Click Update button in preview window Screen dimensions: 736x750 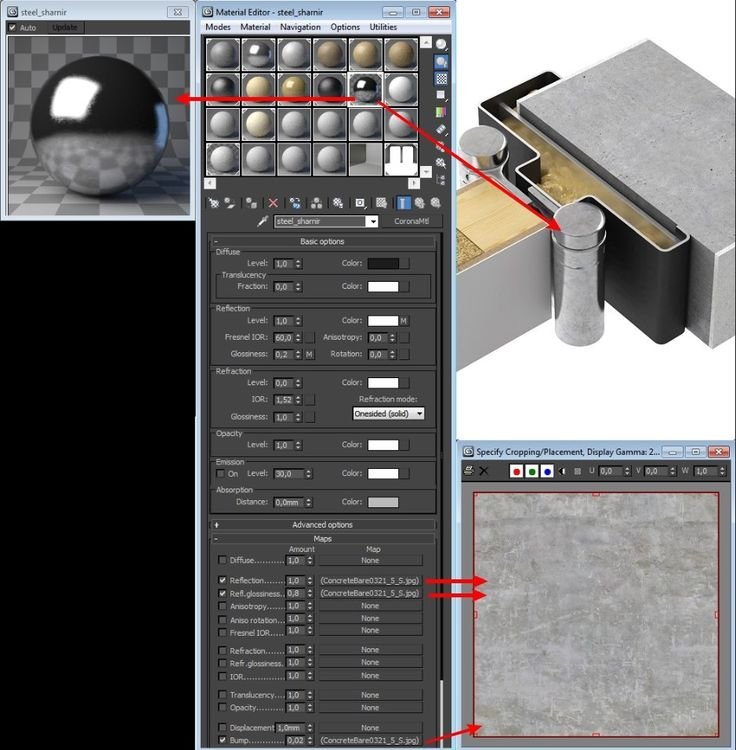[x=65, y=28]
